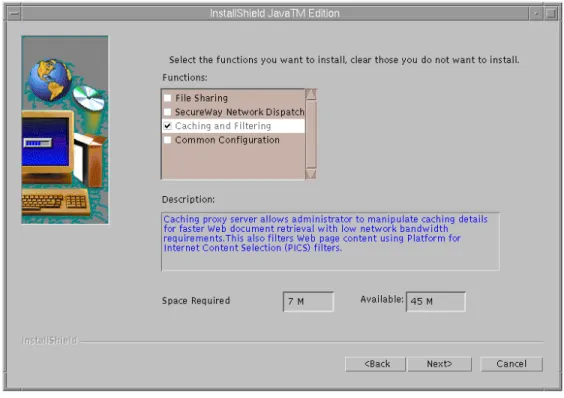The width and height of the screenshot is (564, 398).
Task: Proceed with the Next button
Action: [x=440, y=364]
